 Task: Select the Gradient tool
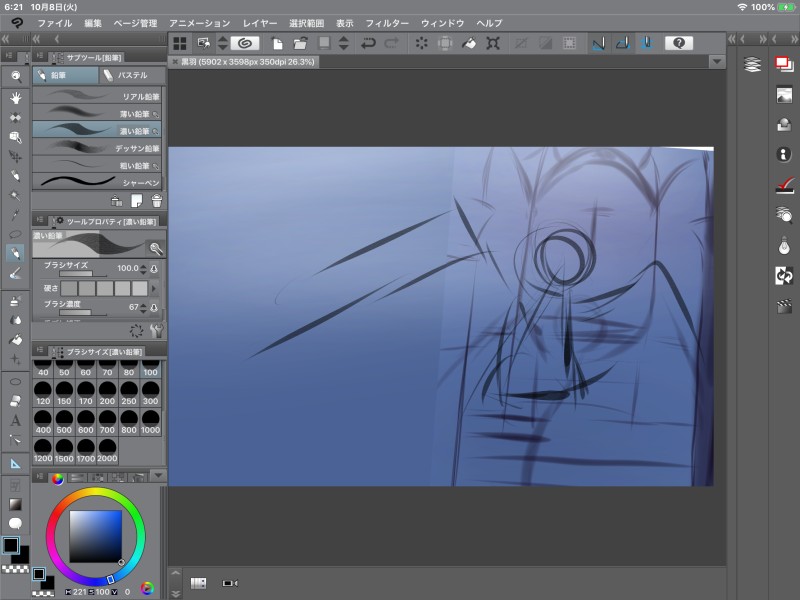16,504
